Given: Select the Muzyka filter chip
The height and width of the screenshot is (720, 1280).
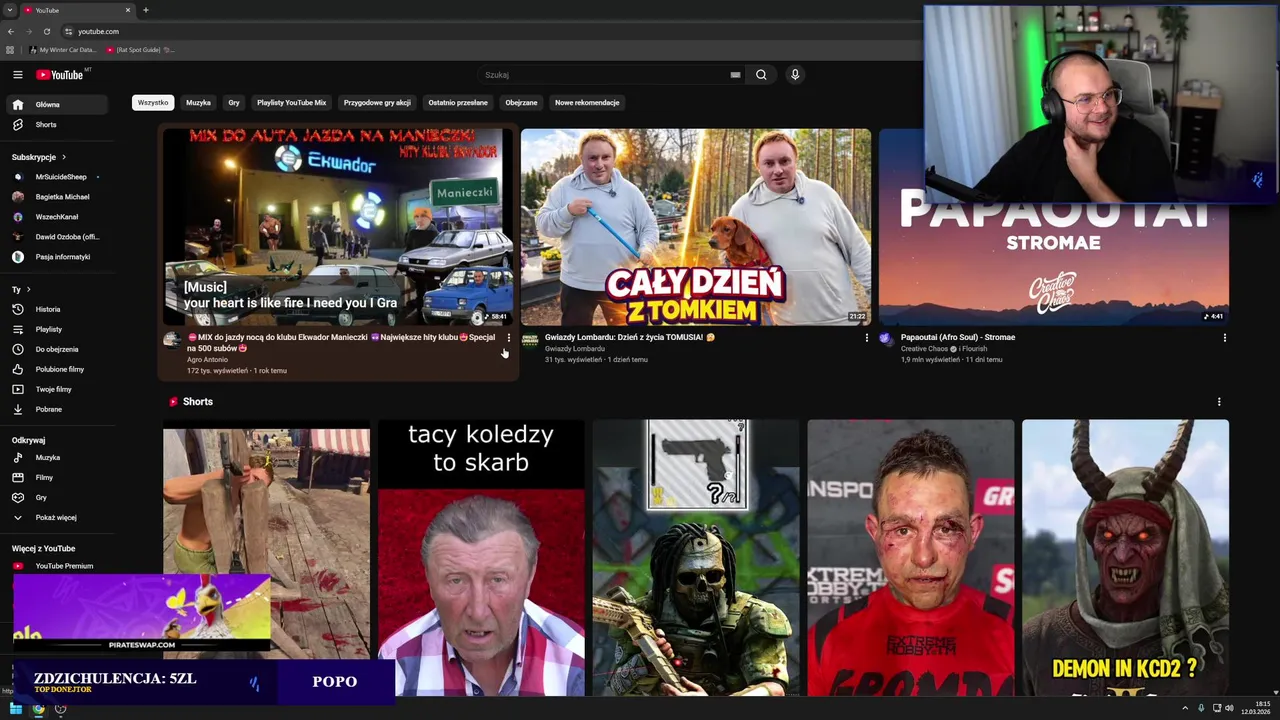Looking at the screenshot, I should 198,102.
